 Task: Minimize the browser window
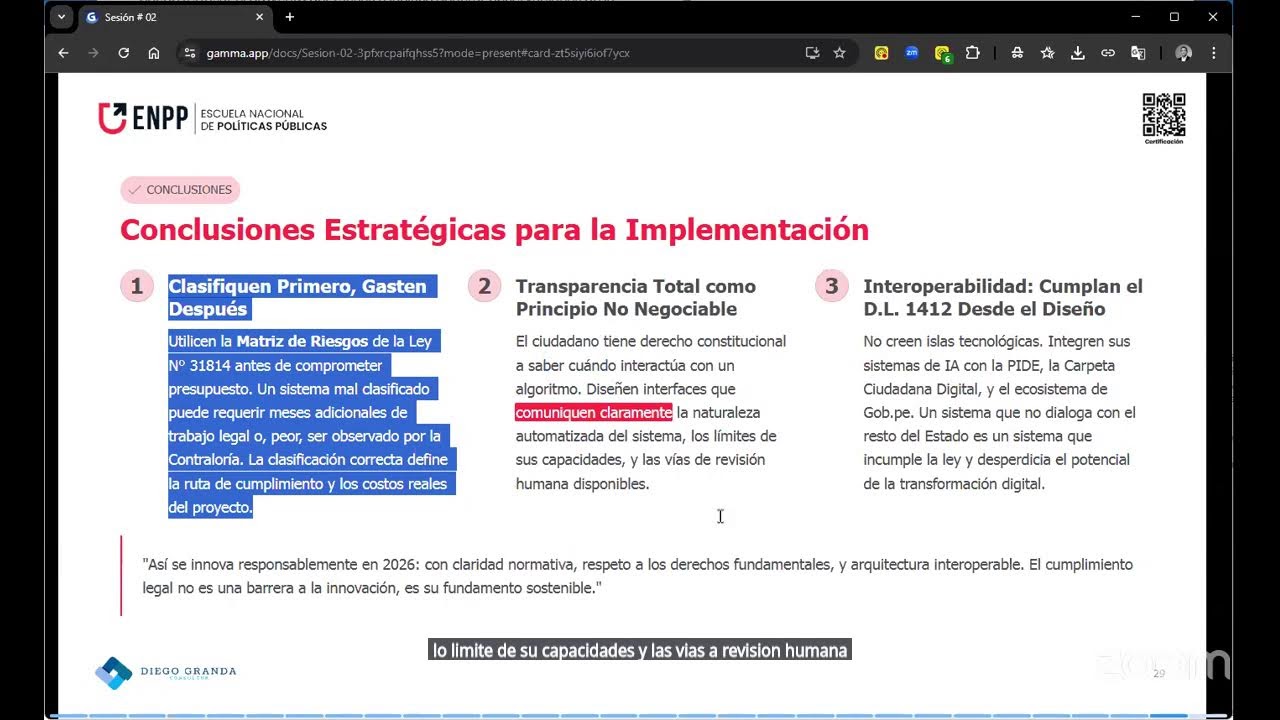(1136, 17)
